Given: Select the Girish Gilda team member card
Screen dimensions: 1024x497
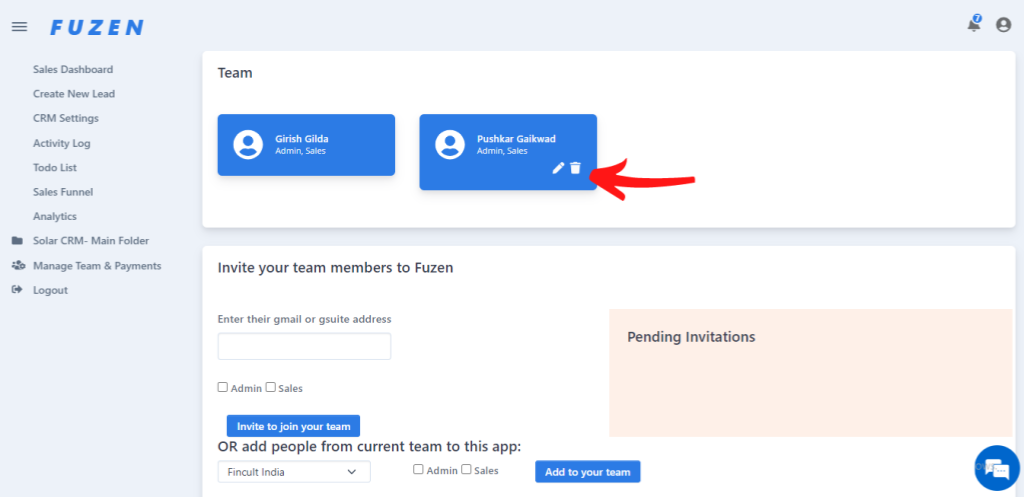Looking at the screenshot, I should point(306,145).
